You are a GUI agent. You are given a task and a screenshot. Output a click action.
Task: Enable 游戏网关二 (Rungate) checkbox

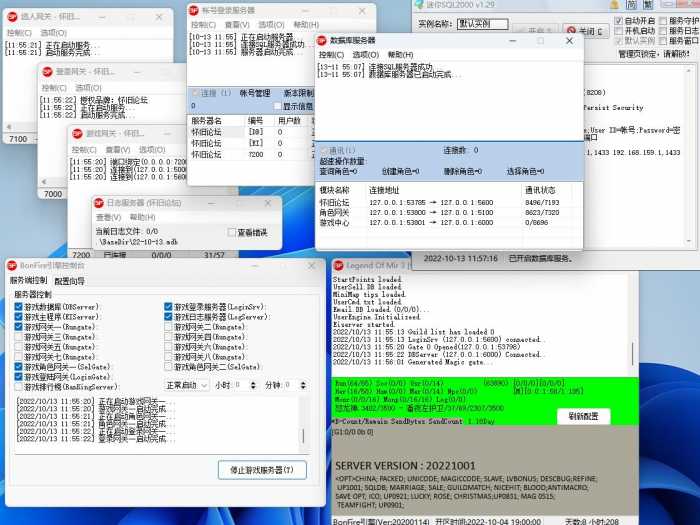[x=168, y=327]
